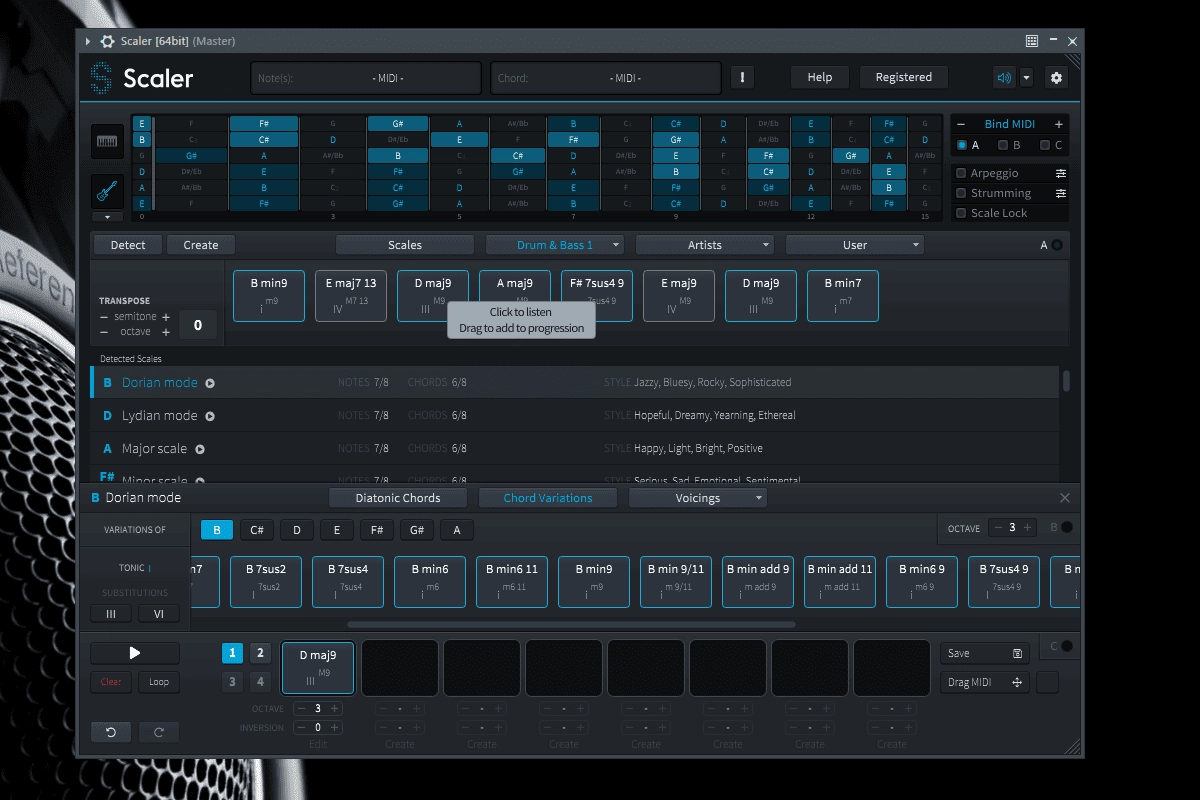Click the D maj9 progression slot

pyautogui.click(x=318, y=668)
